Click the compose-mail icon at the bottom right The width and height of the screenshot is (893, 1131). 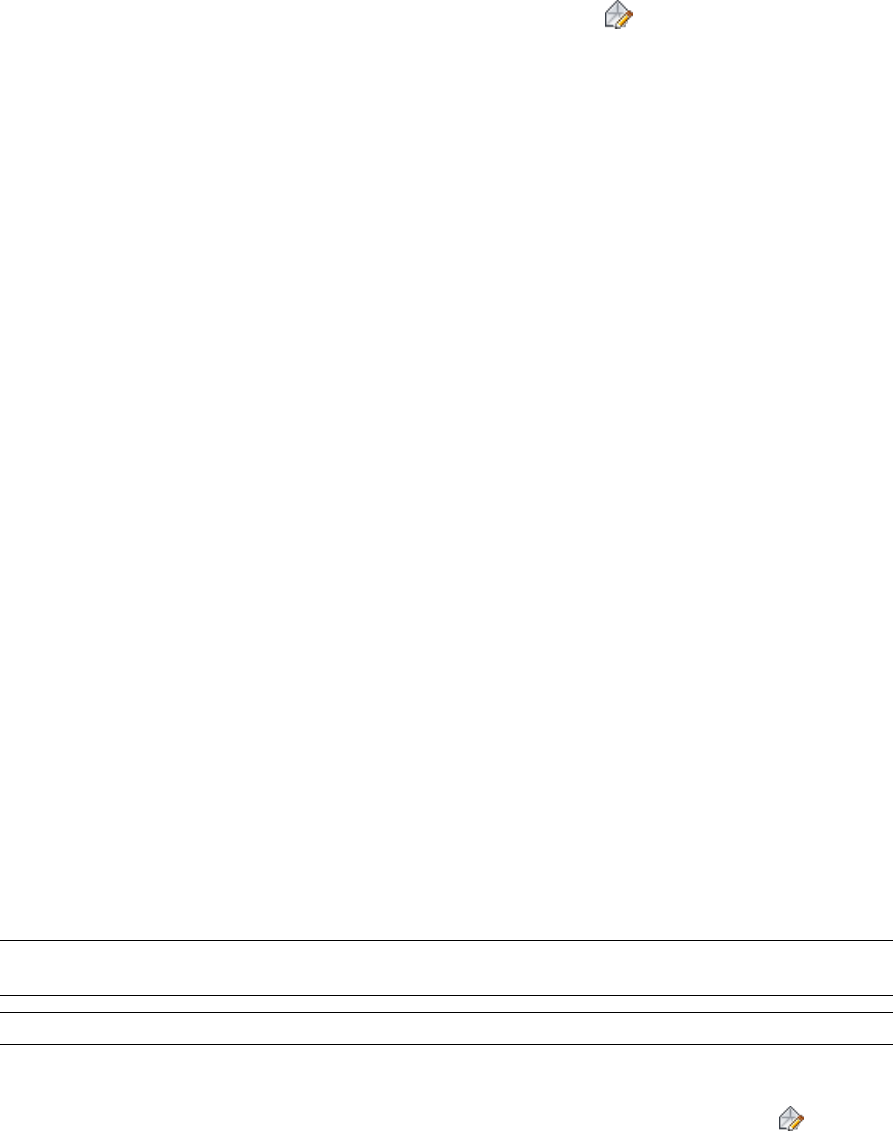tap(791, 1118)
